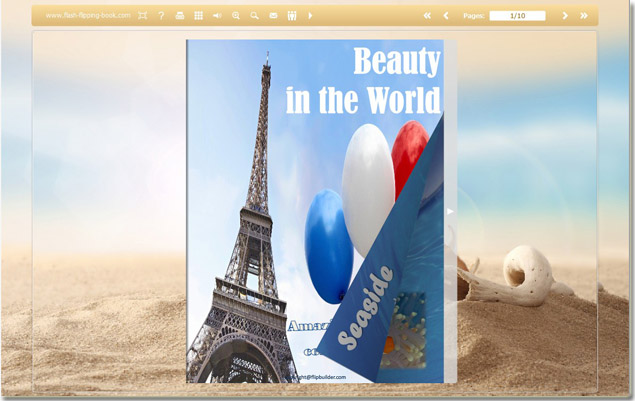Show page thumbnails grid

(198, 16)
